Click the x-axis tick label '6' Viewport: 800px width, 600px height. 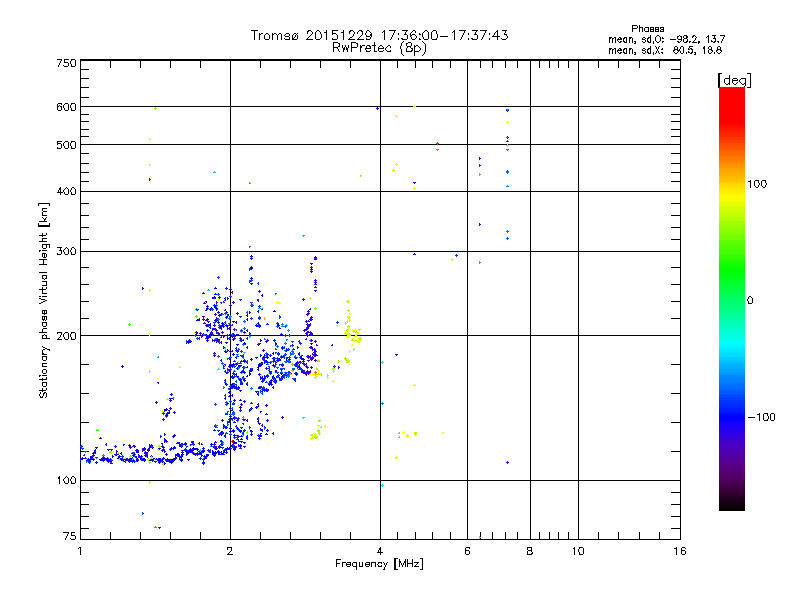pos(467,551)
